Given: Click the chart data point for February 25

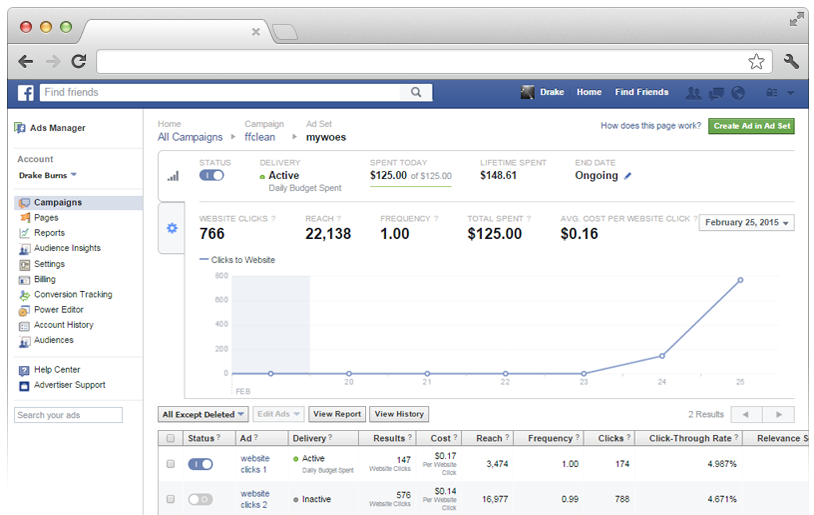Looking at the screenshot, I should (740, 280).
